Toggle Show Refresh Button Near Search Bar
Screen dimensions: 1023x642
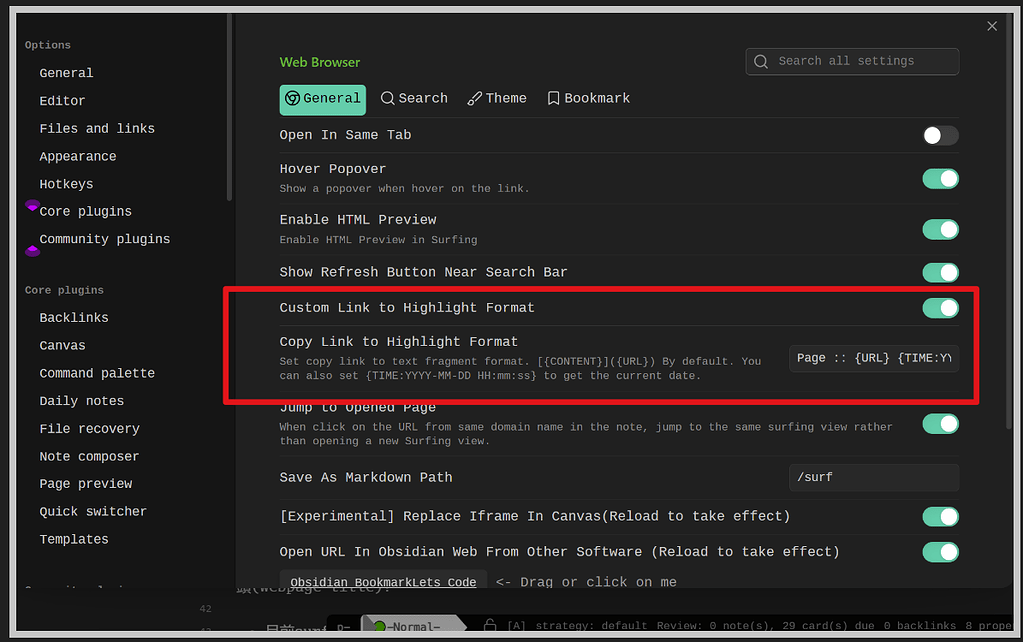tap(939, 273)
